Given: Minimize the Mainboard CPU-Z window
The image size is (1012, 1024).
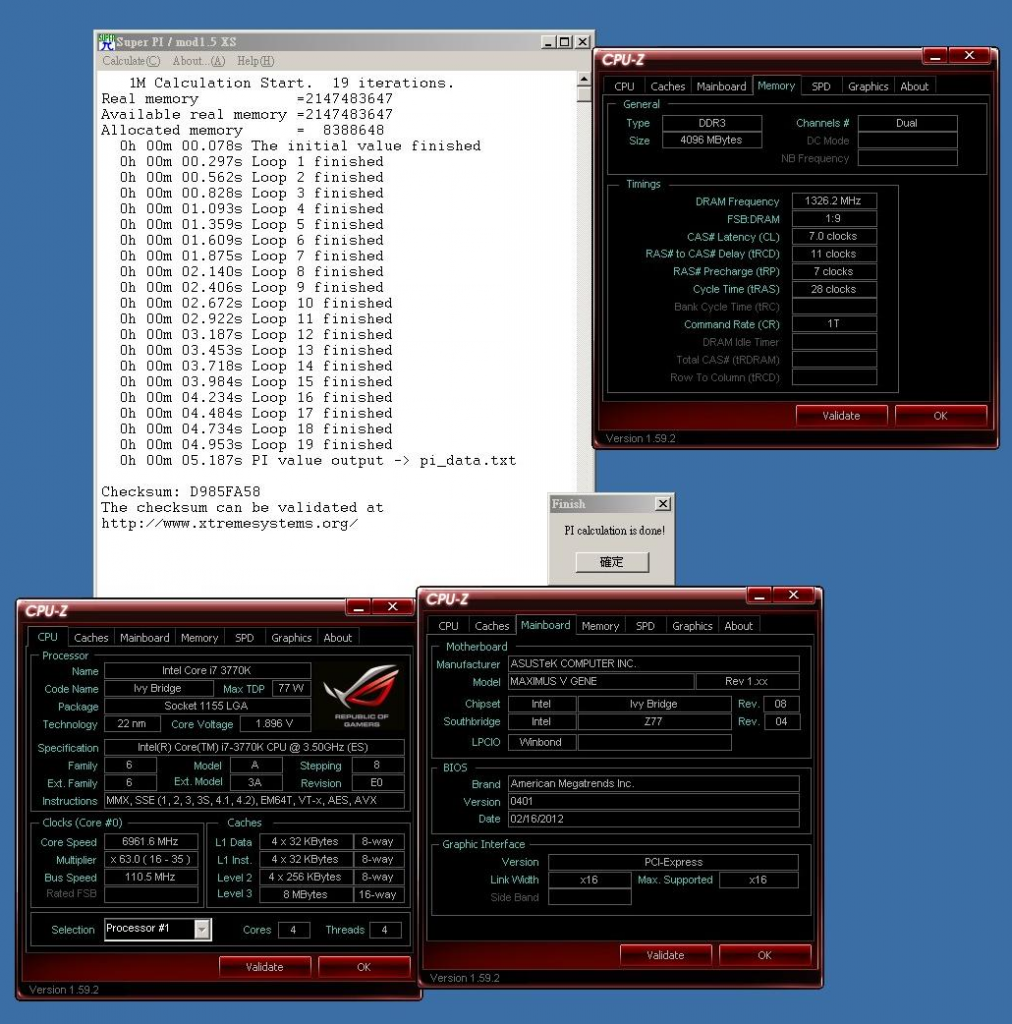Looking at the screenshot, I should pos(759,596).
